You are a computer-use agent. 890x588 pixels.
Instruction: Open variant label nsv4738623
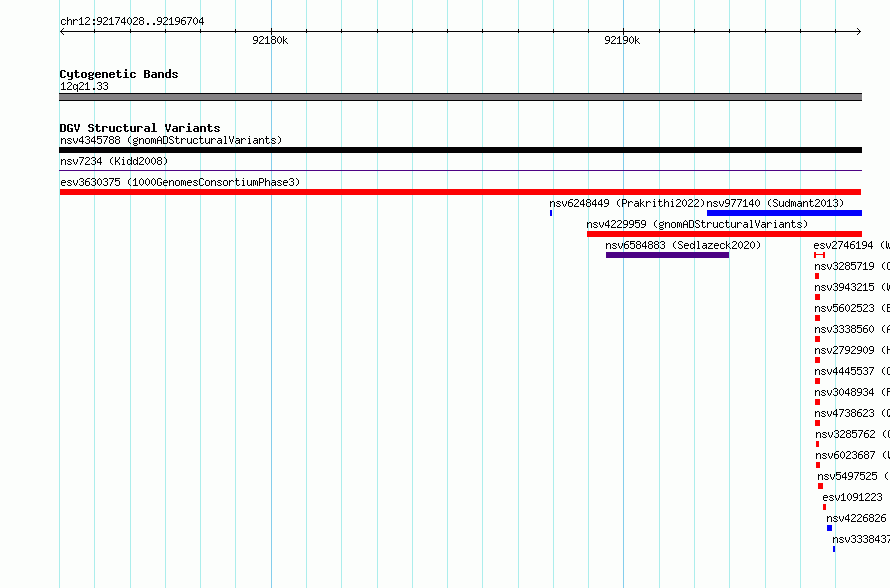[844, 413]
